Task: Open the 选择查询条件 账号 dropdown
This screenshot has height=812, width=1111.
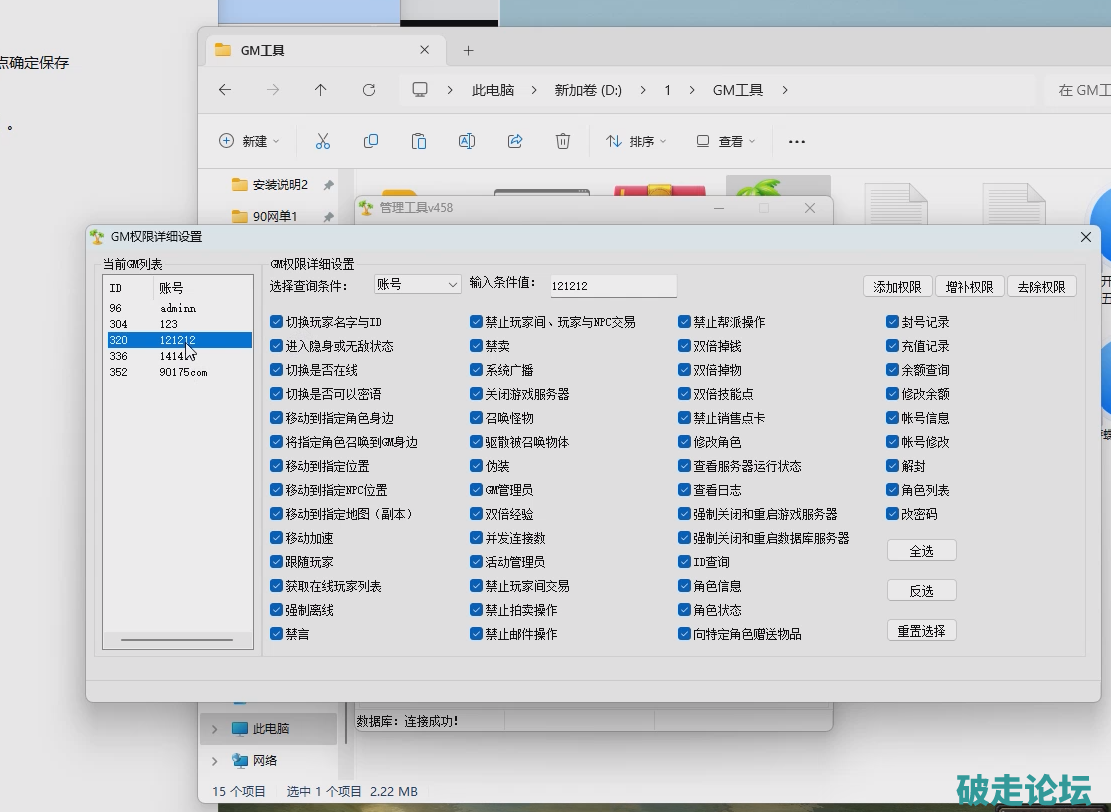Action: (417, 285)
